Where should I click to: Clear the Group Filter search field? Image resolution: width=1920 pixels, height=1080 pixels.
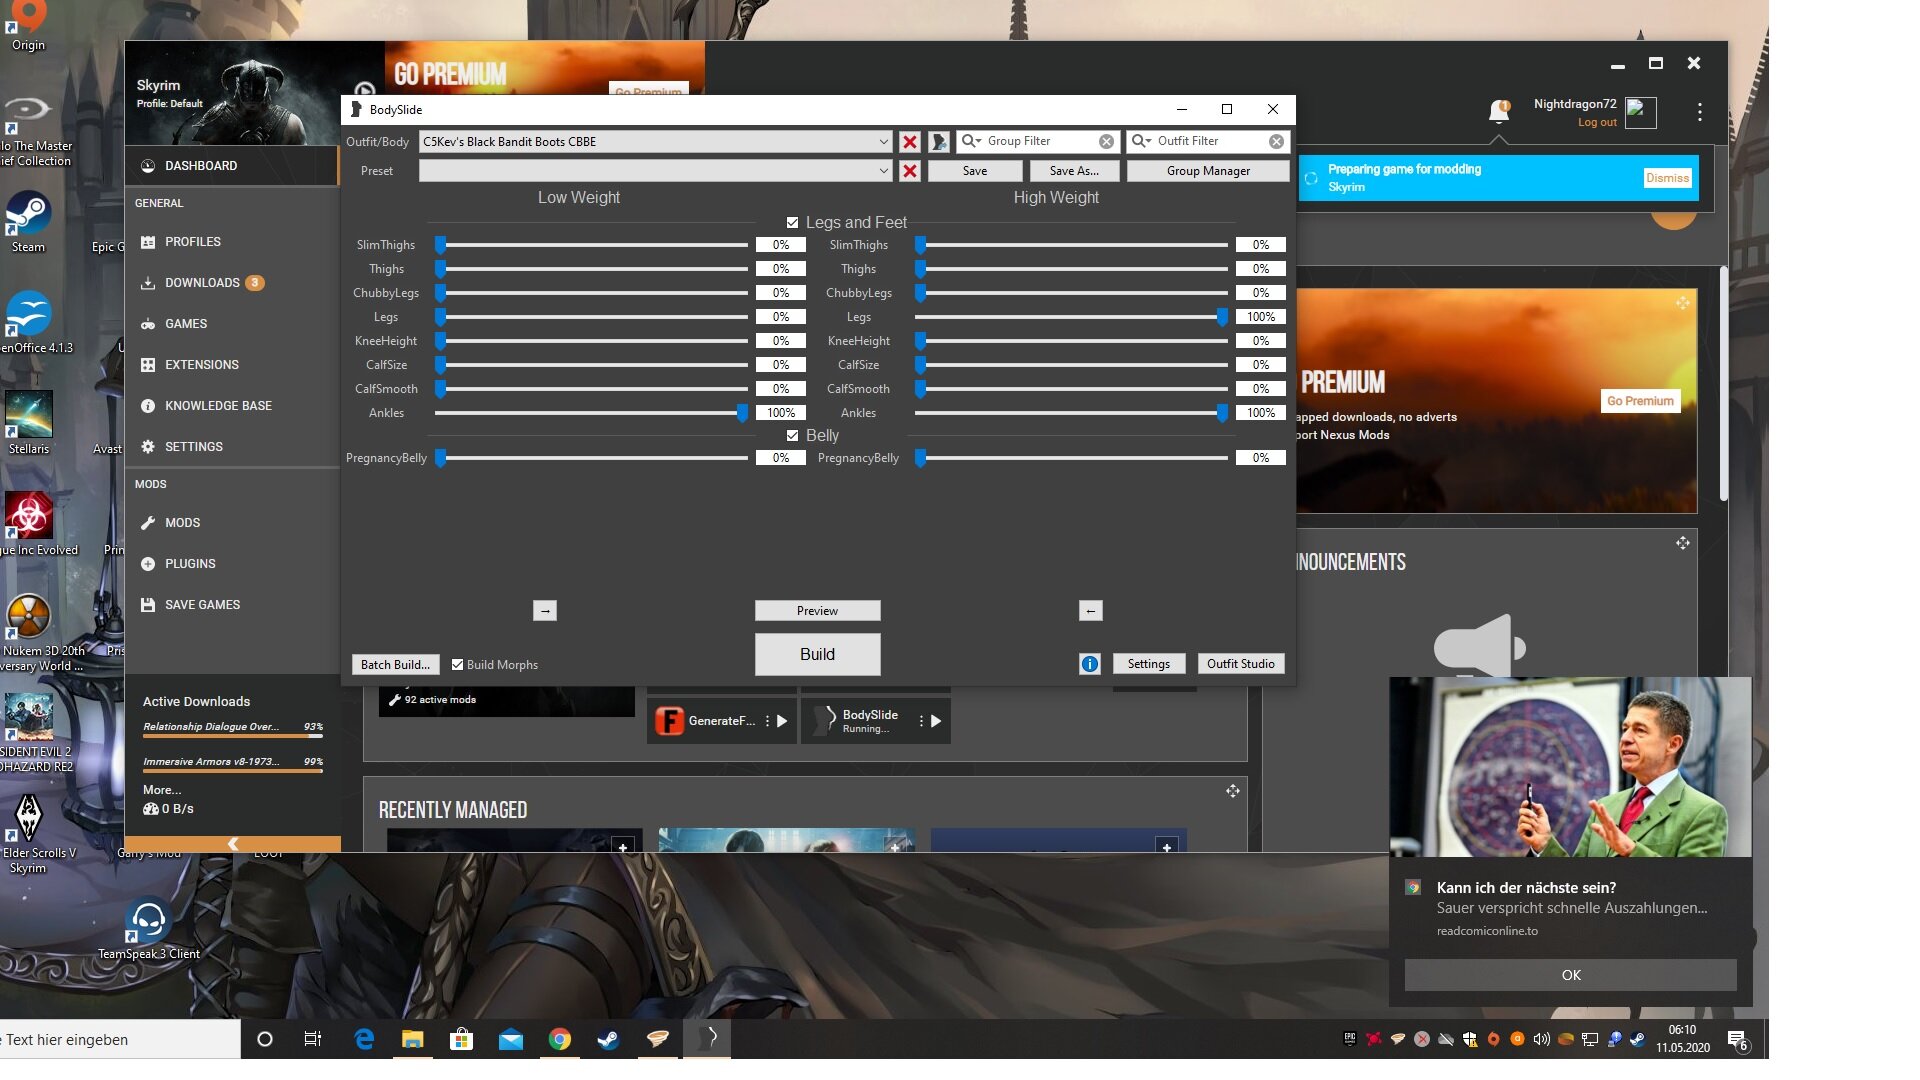(1106, 142)
